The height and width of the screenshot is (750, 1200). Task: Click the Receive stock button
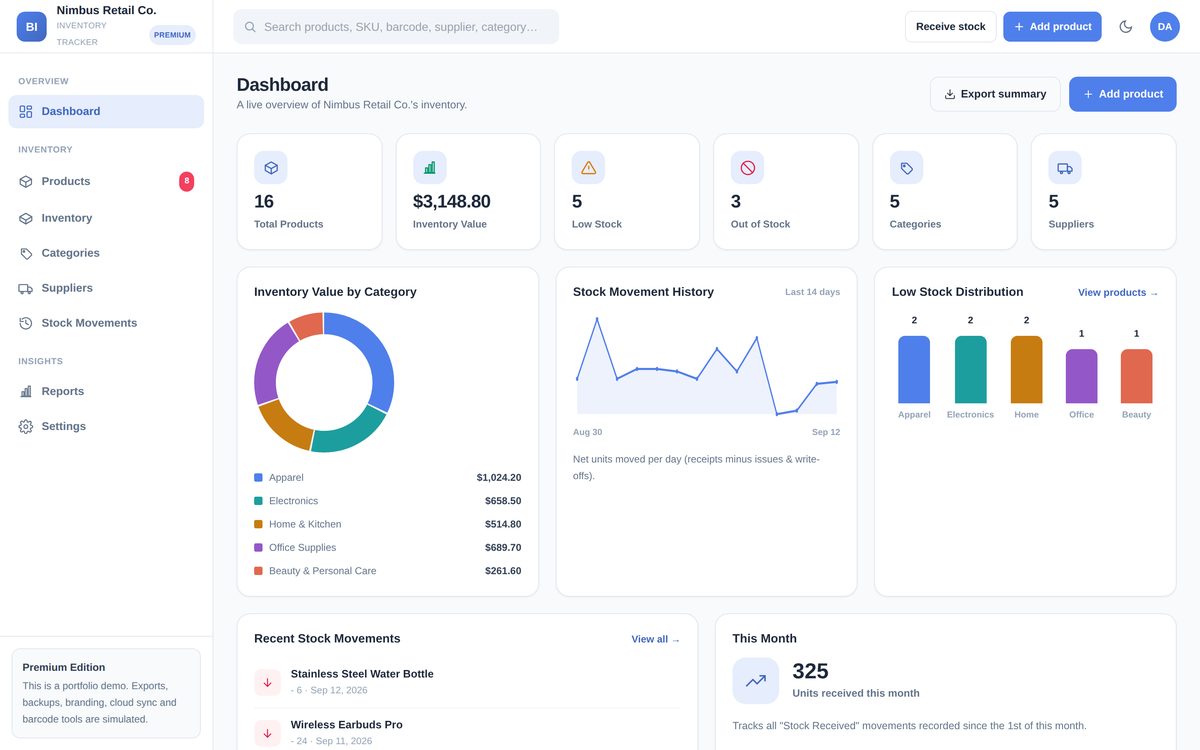pyautogui.click(x=951, y=27)
